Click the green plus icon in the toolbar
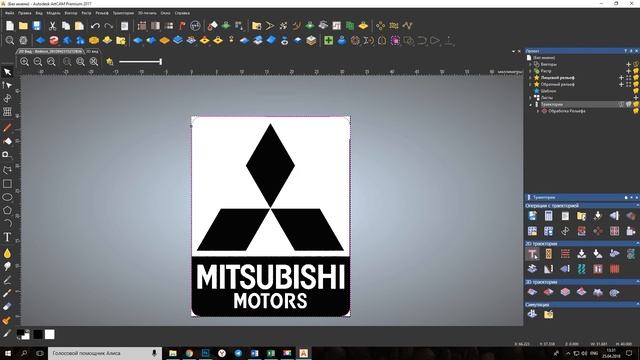The width and height of the screenshot is (640, 360). 328,40
